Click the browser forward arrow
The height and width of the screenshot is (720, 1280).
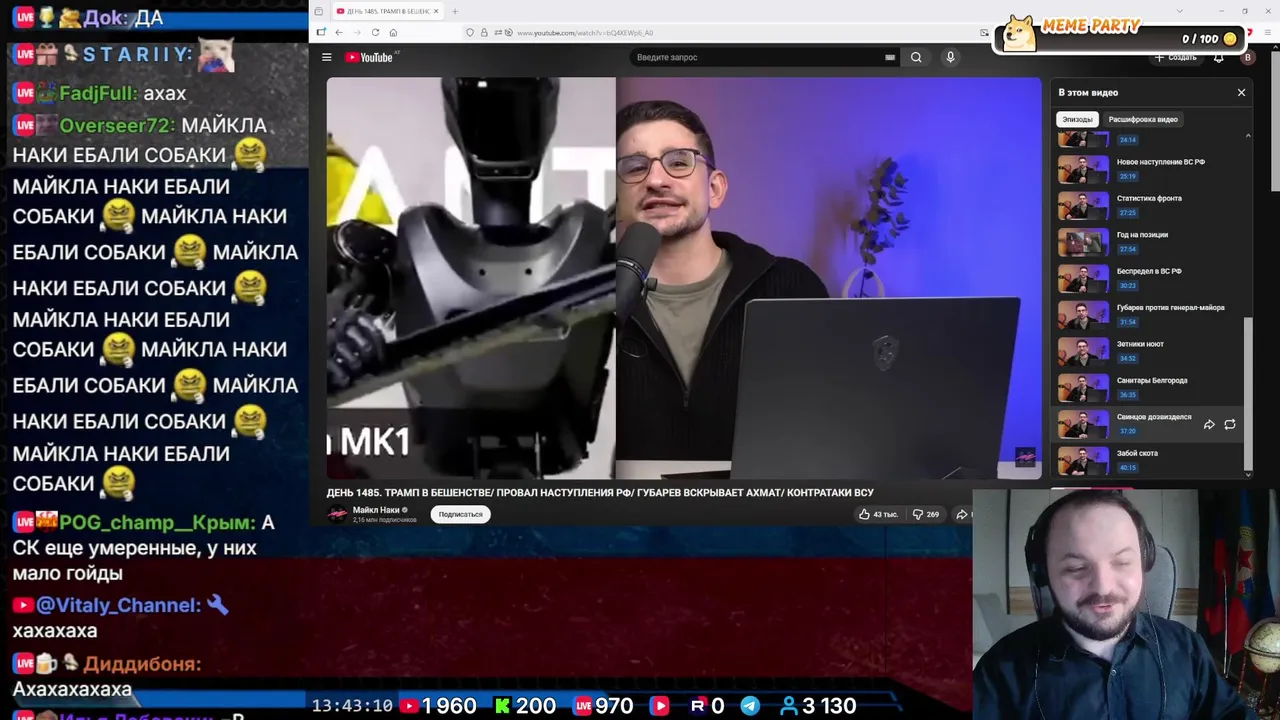[x=357, y=32]
